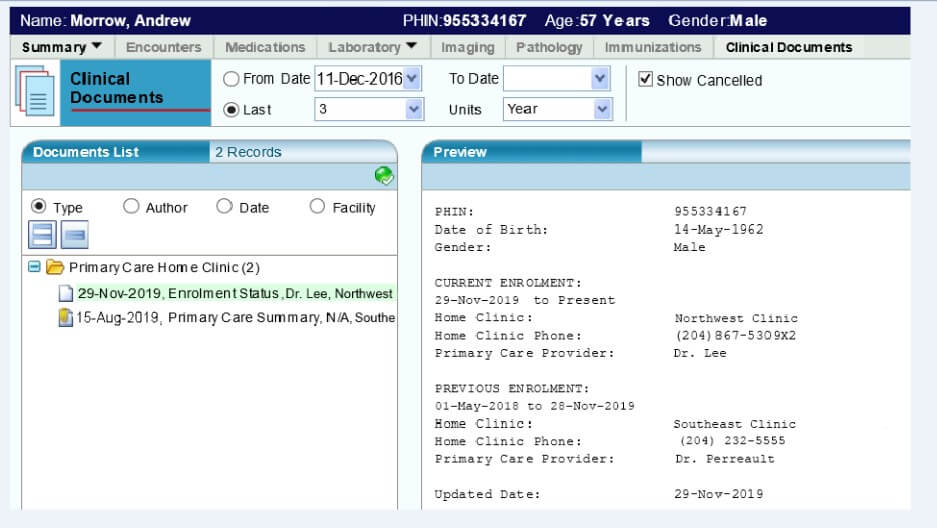Switch to the Pathology tab
This screenshot has width=937, height=528.
tap(549, 47)
